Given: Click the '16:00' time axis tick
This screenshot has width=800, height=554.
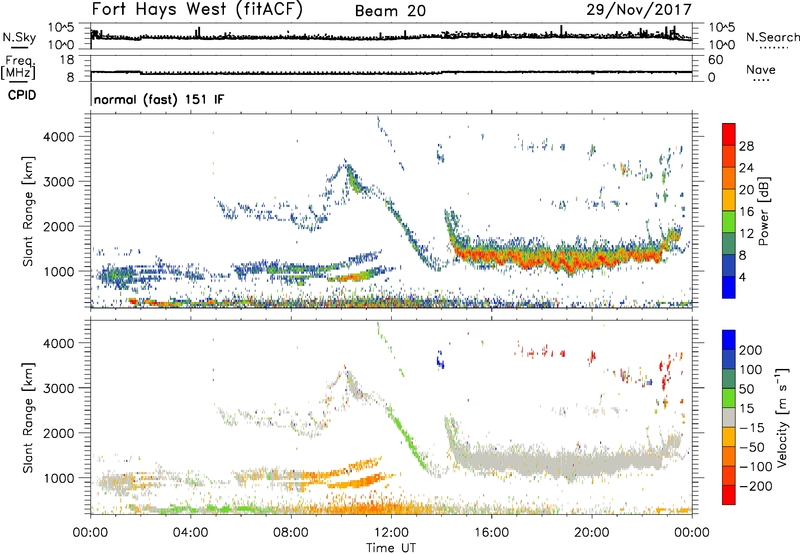Looking at the screenshot, I should click(491, 533).
